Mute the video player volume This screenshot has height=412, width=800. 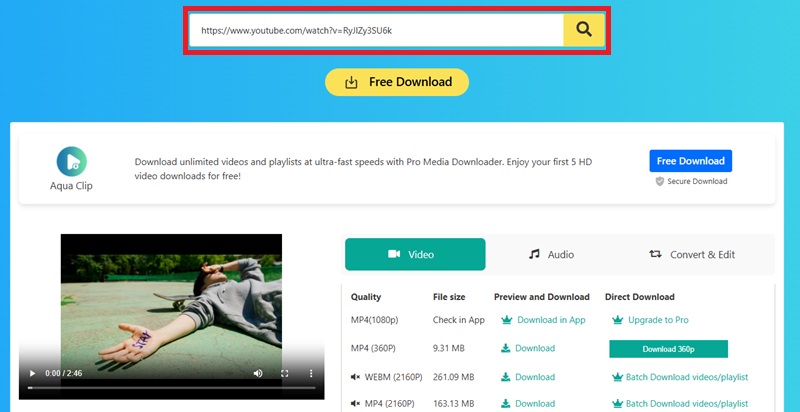[x=259, y=373]
